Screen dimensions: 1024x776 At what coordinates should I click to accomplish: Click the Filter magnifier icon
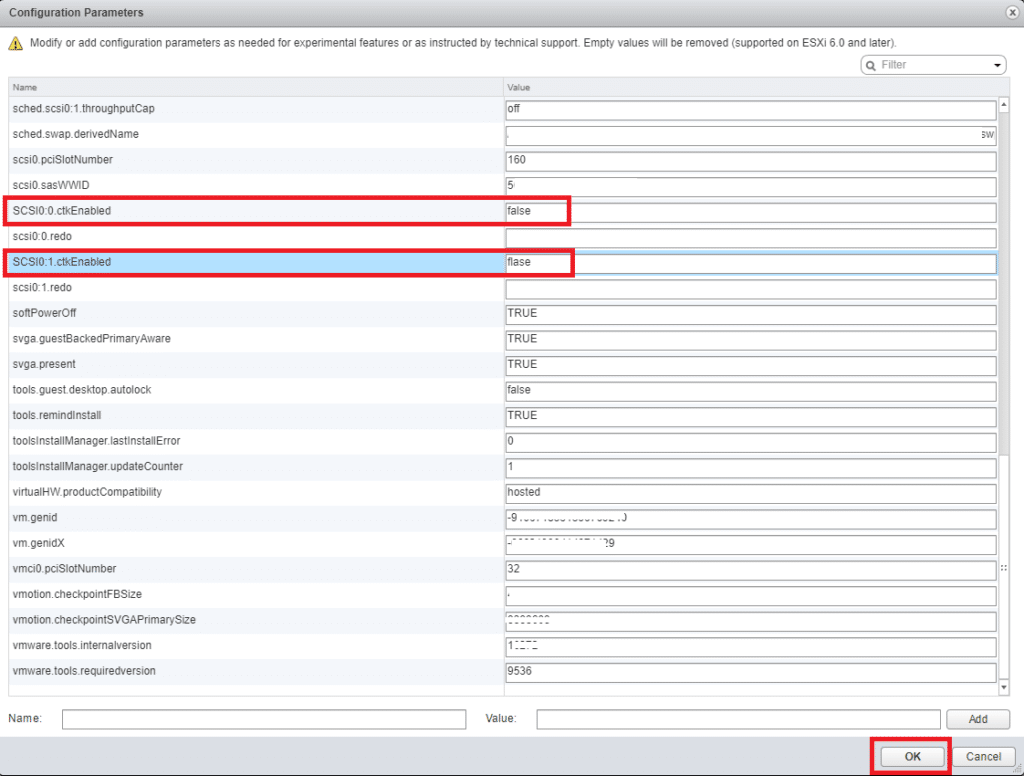pos(872,65)
